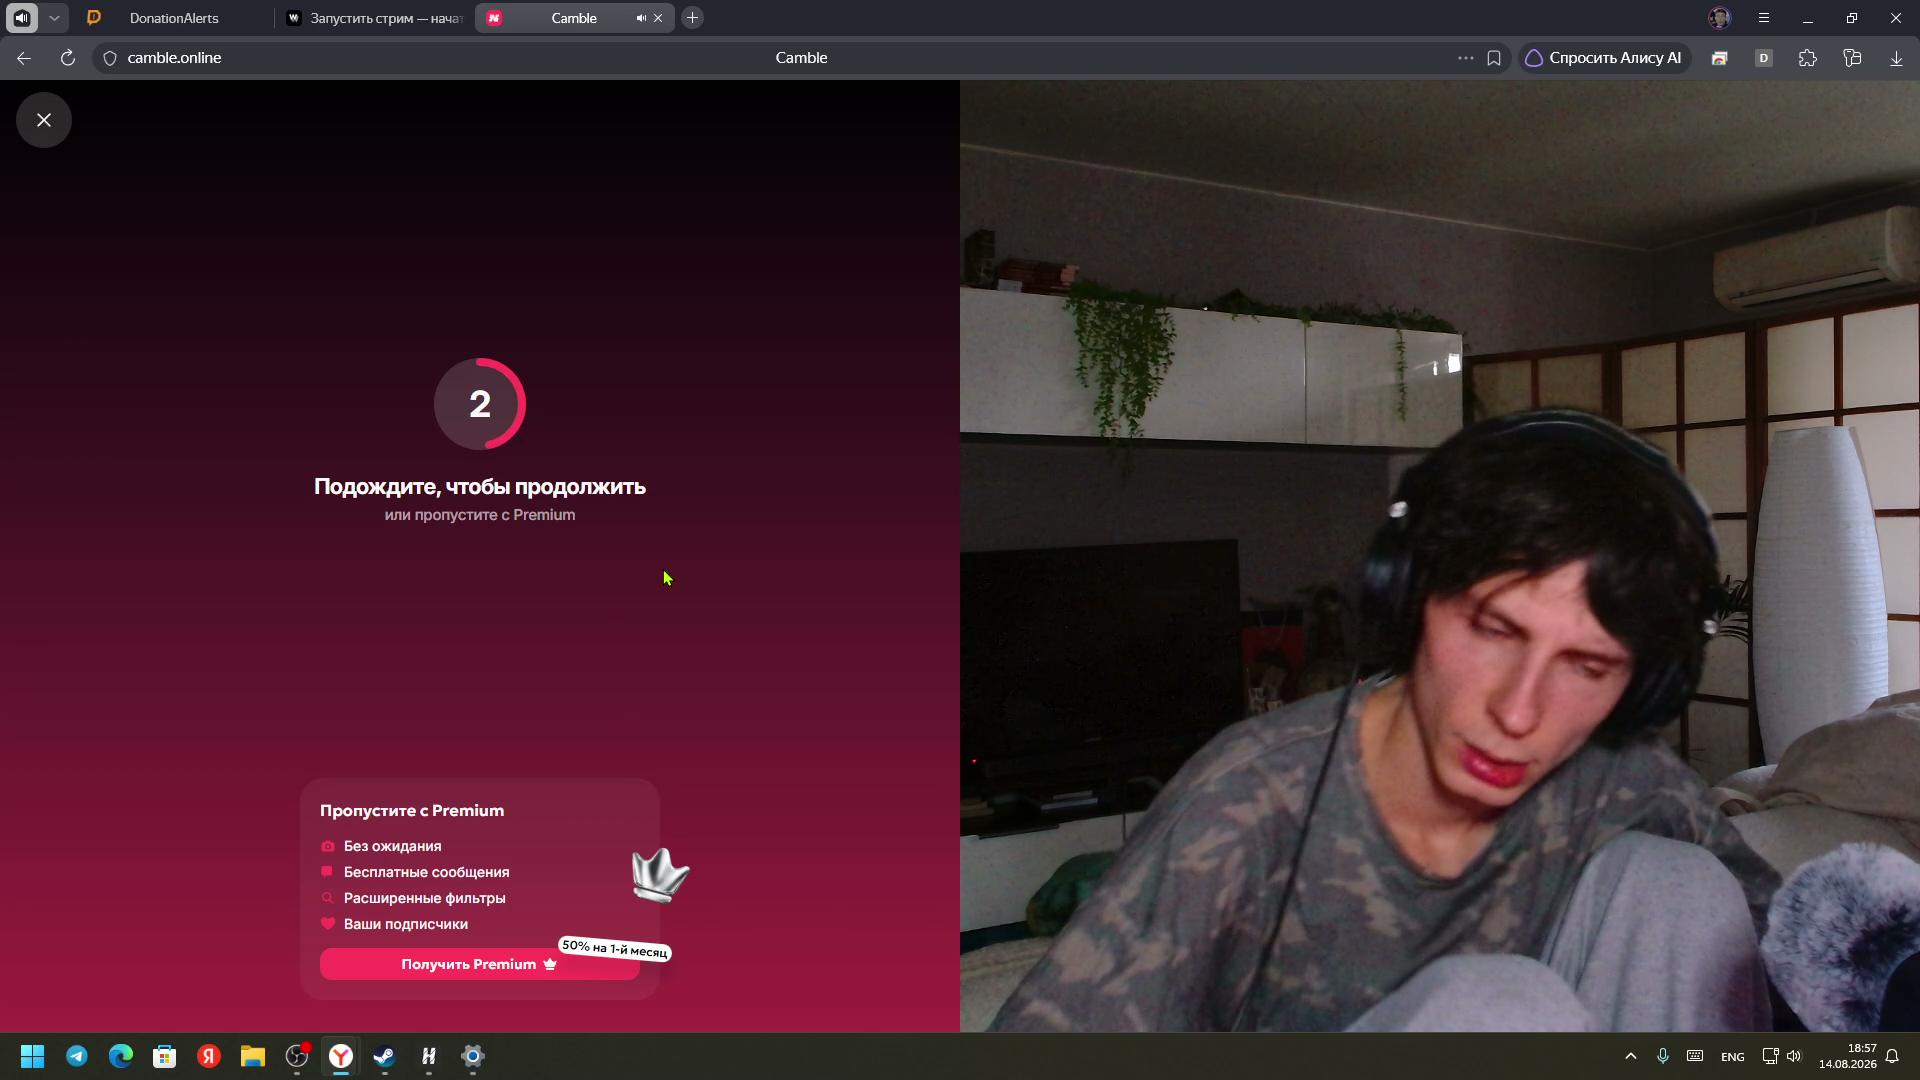Viewport: 1920px width, 1080px height.
Task: Click the "Подождите, чтобы продолжить" heading
Action: click(480, 487)
